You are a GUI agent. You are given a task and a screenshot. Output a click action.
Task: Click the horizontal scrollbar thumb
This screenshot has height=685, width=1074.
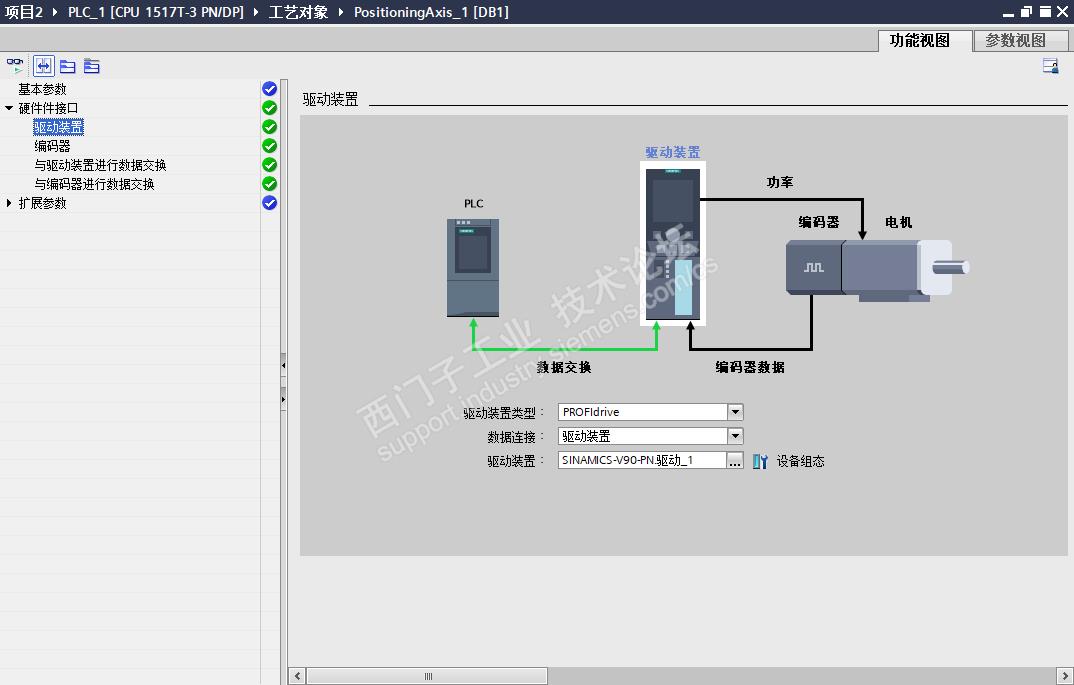coord(427,676)
